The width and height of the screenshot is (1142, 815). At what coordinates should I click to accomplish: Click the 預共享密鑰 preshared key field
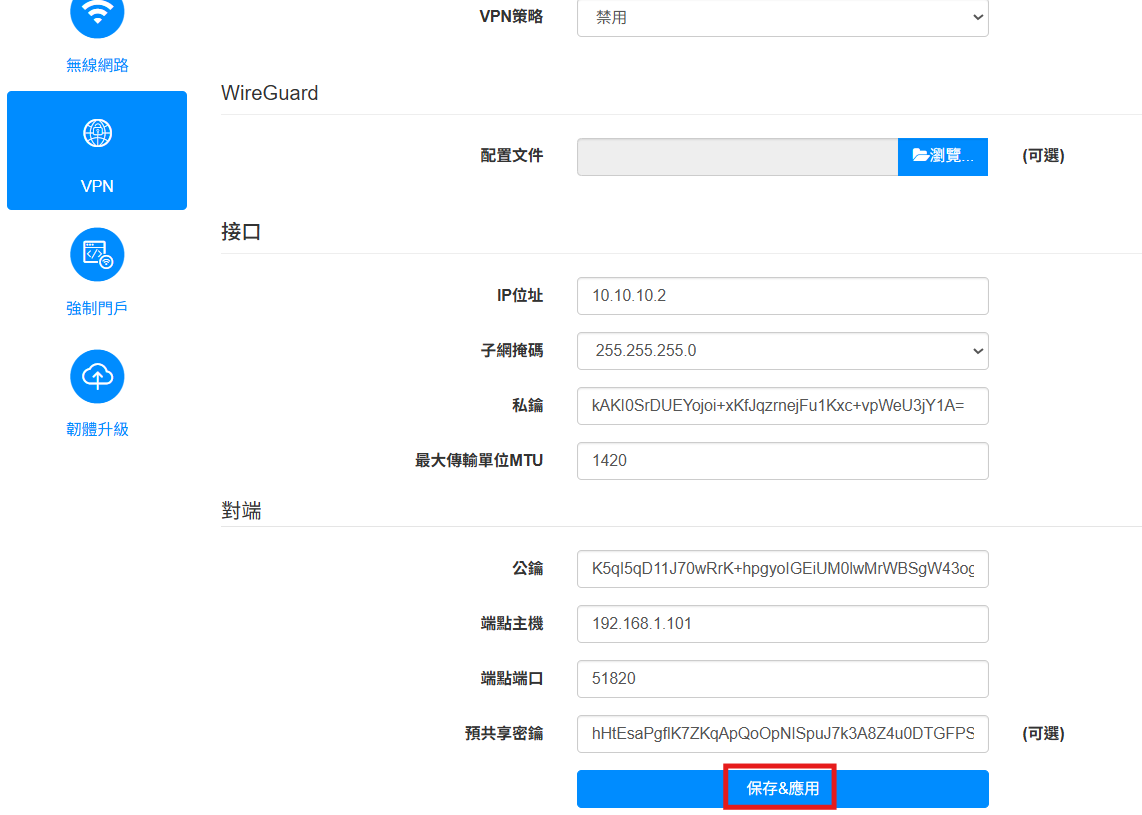click(782, 734)
